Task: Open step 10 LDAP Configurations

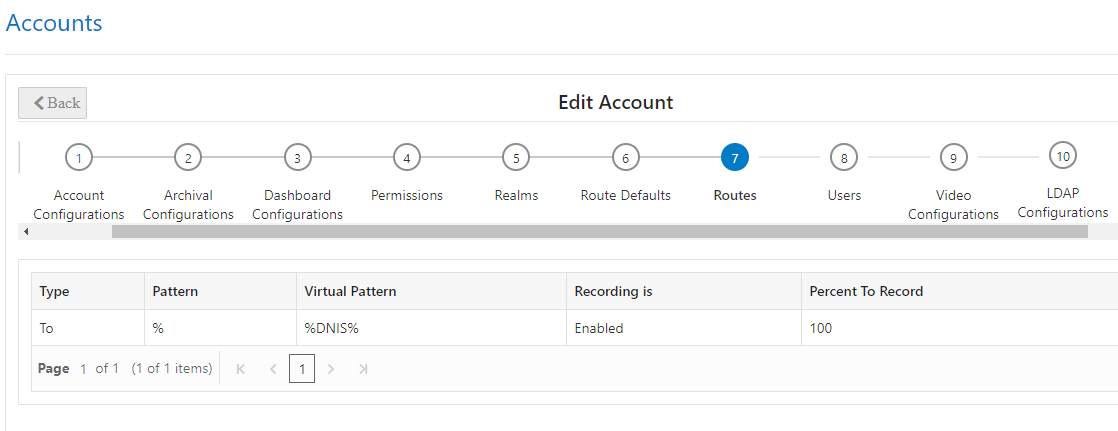Action: click(x=1062, y=155)
